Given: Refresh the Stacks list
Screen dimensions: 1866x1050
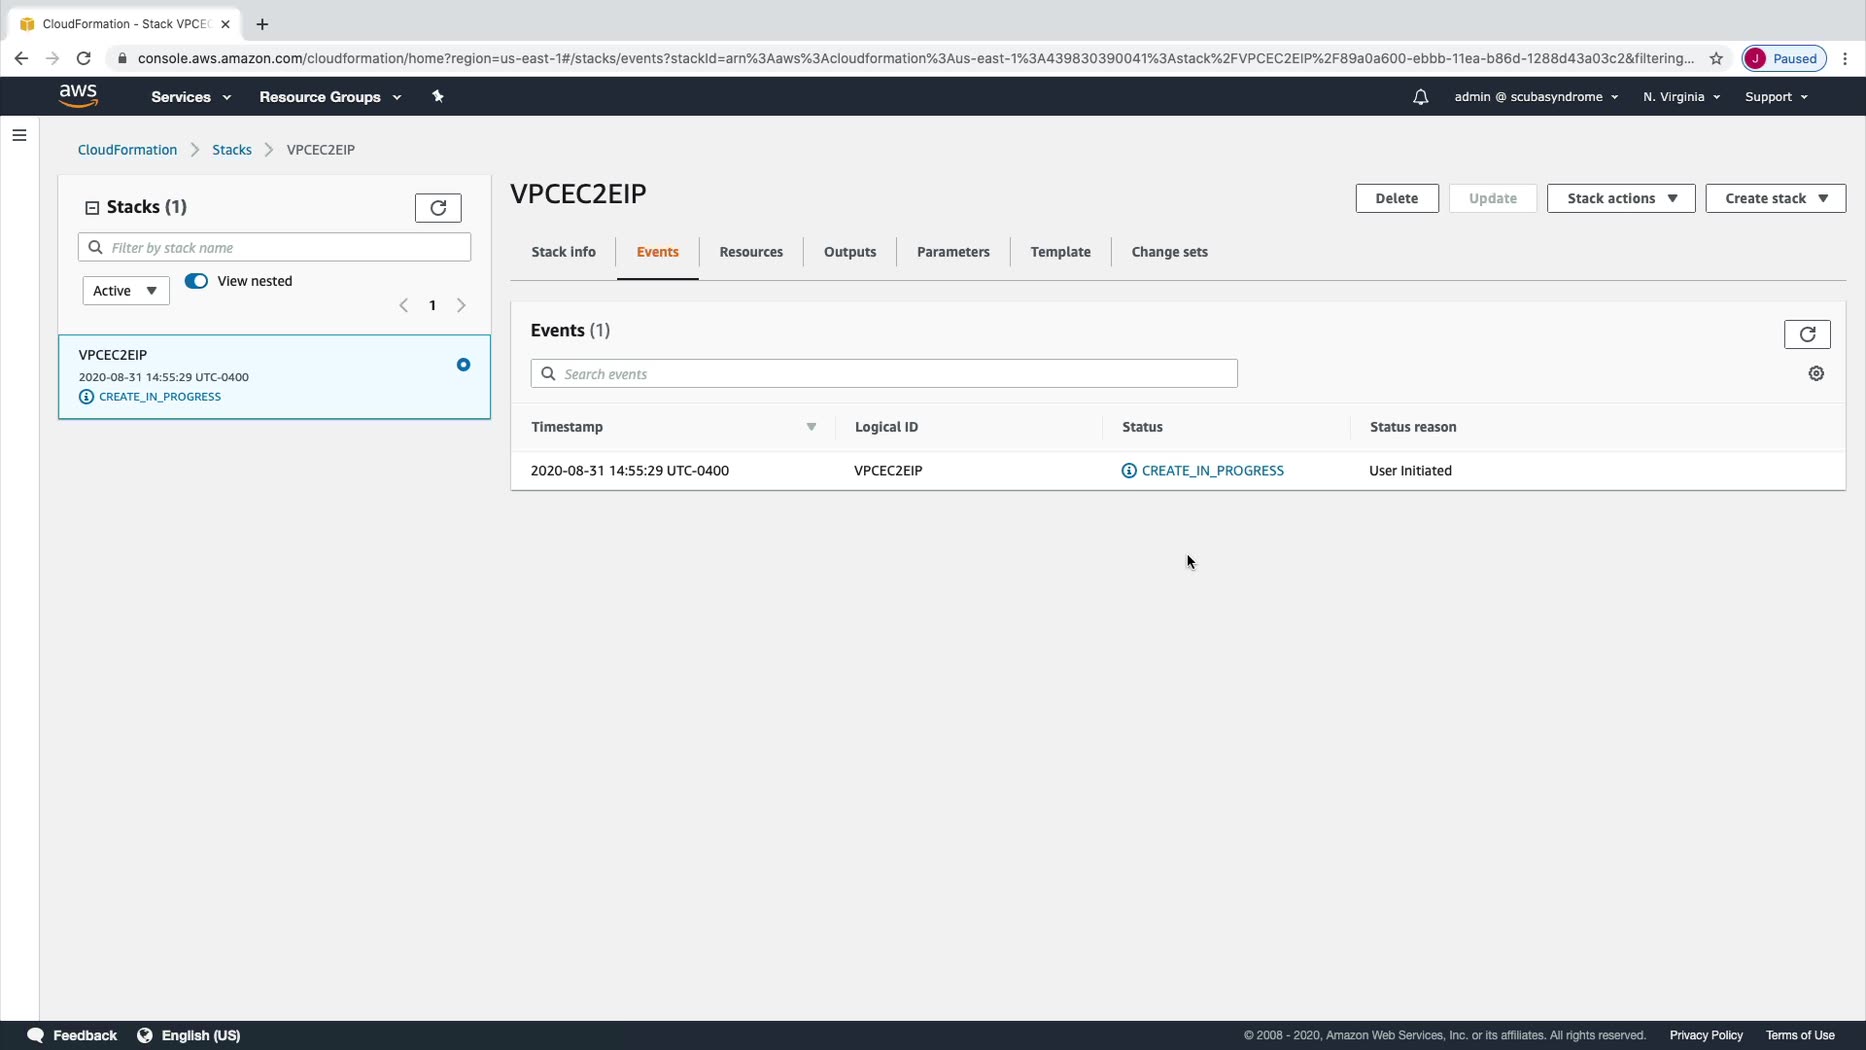Looking at the screenshot, I should [438, 207].
